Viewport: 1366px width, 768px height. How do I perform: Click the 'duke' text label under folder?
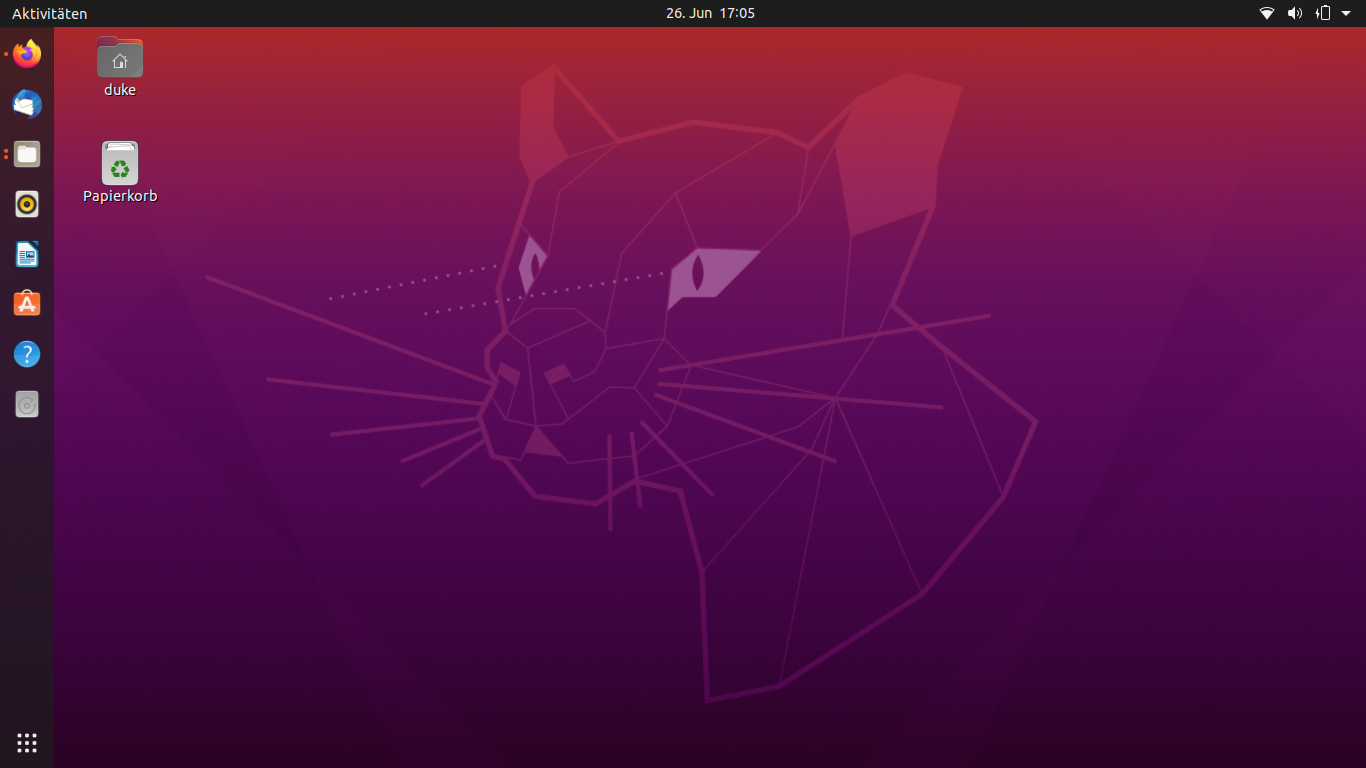120,90
